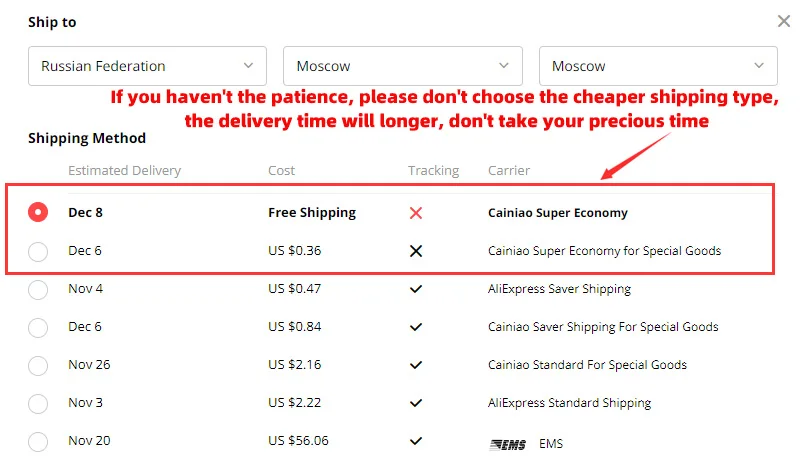Click the AliExpress Standard Shipping carrier name
The height and width of the screenshot is (472, 800).
pos(569,403)
